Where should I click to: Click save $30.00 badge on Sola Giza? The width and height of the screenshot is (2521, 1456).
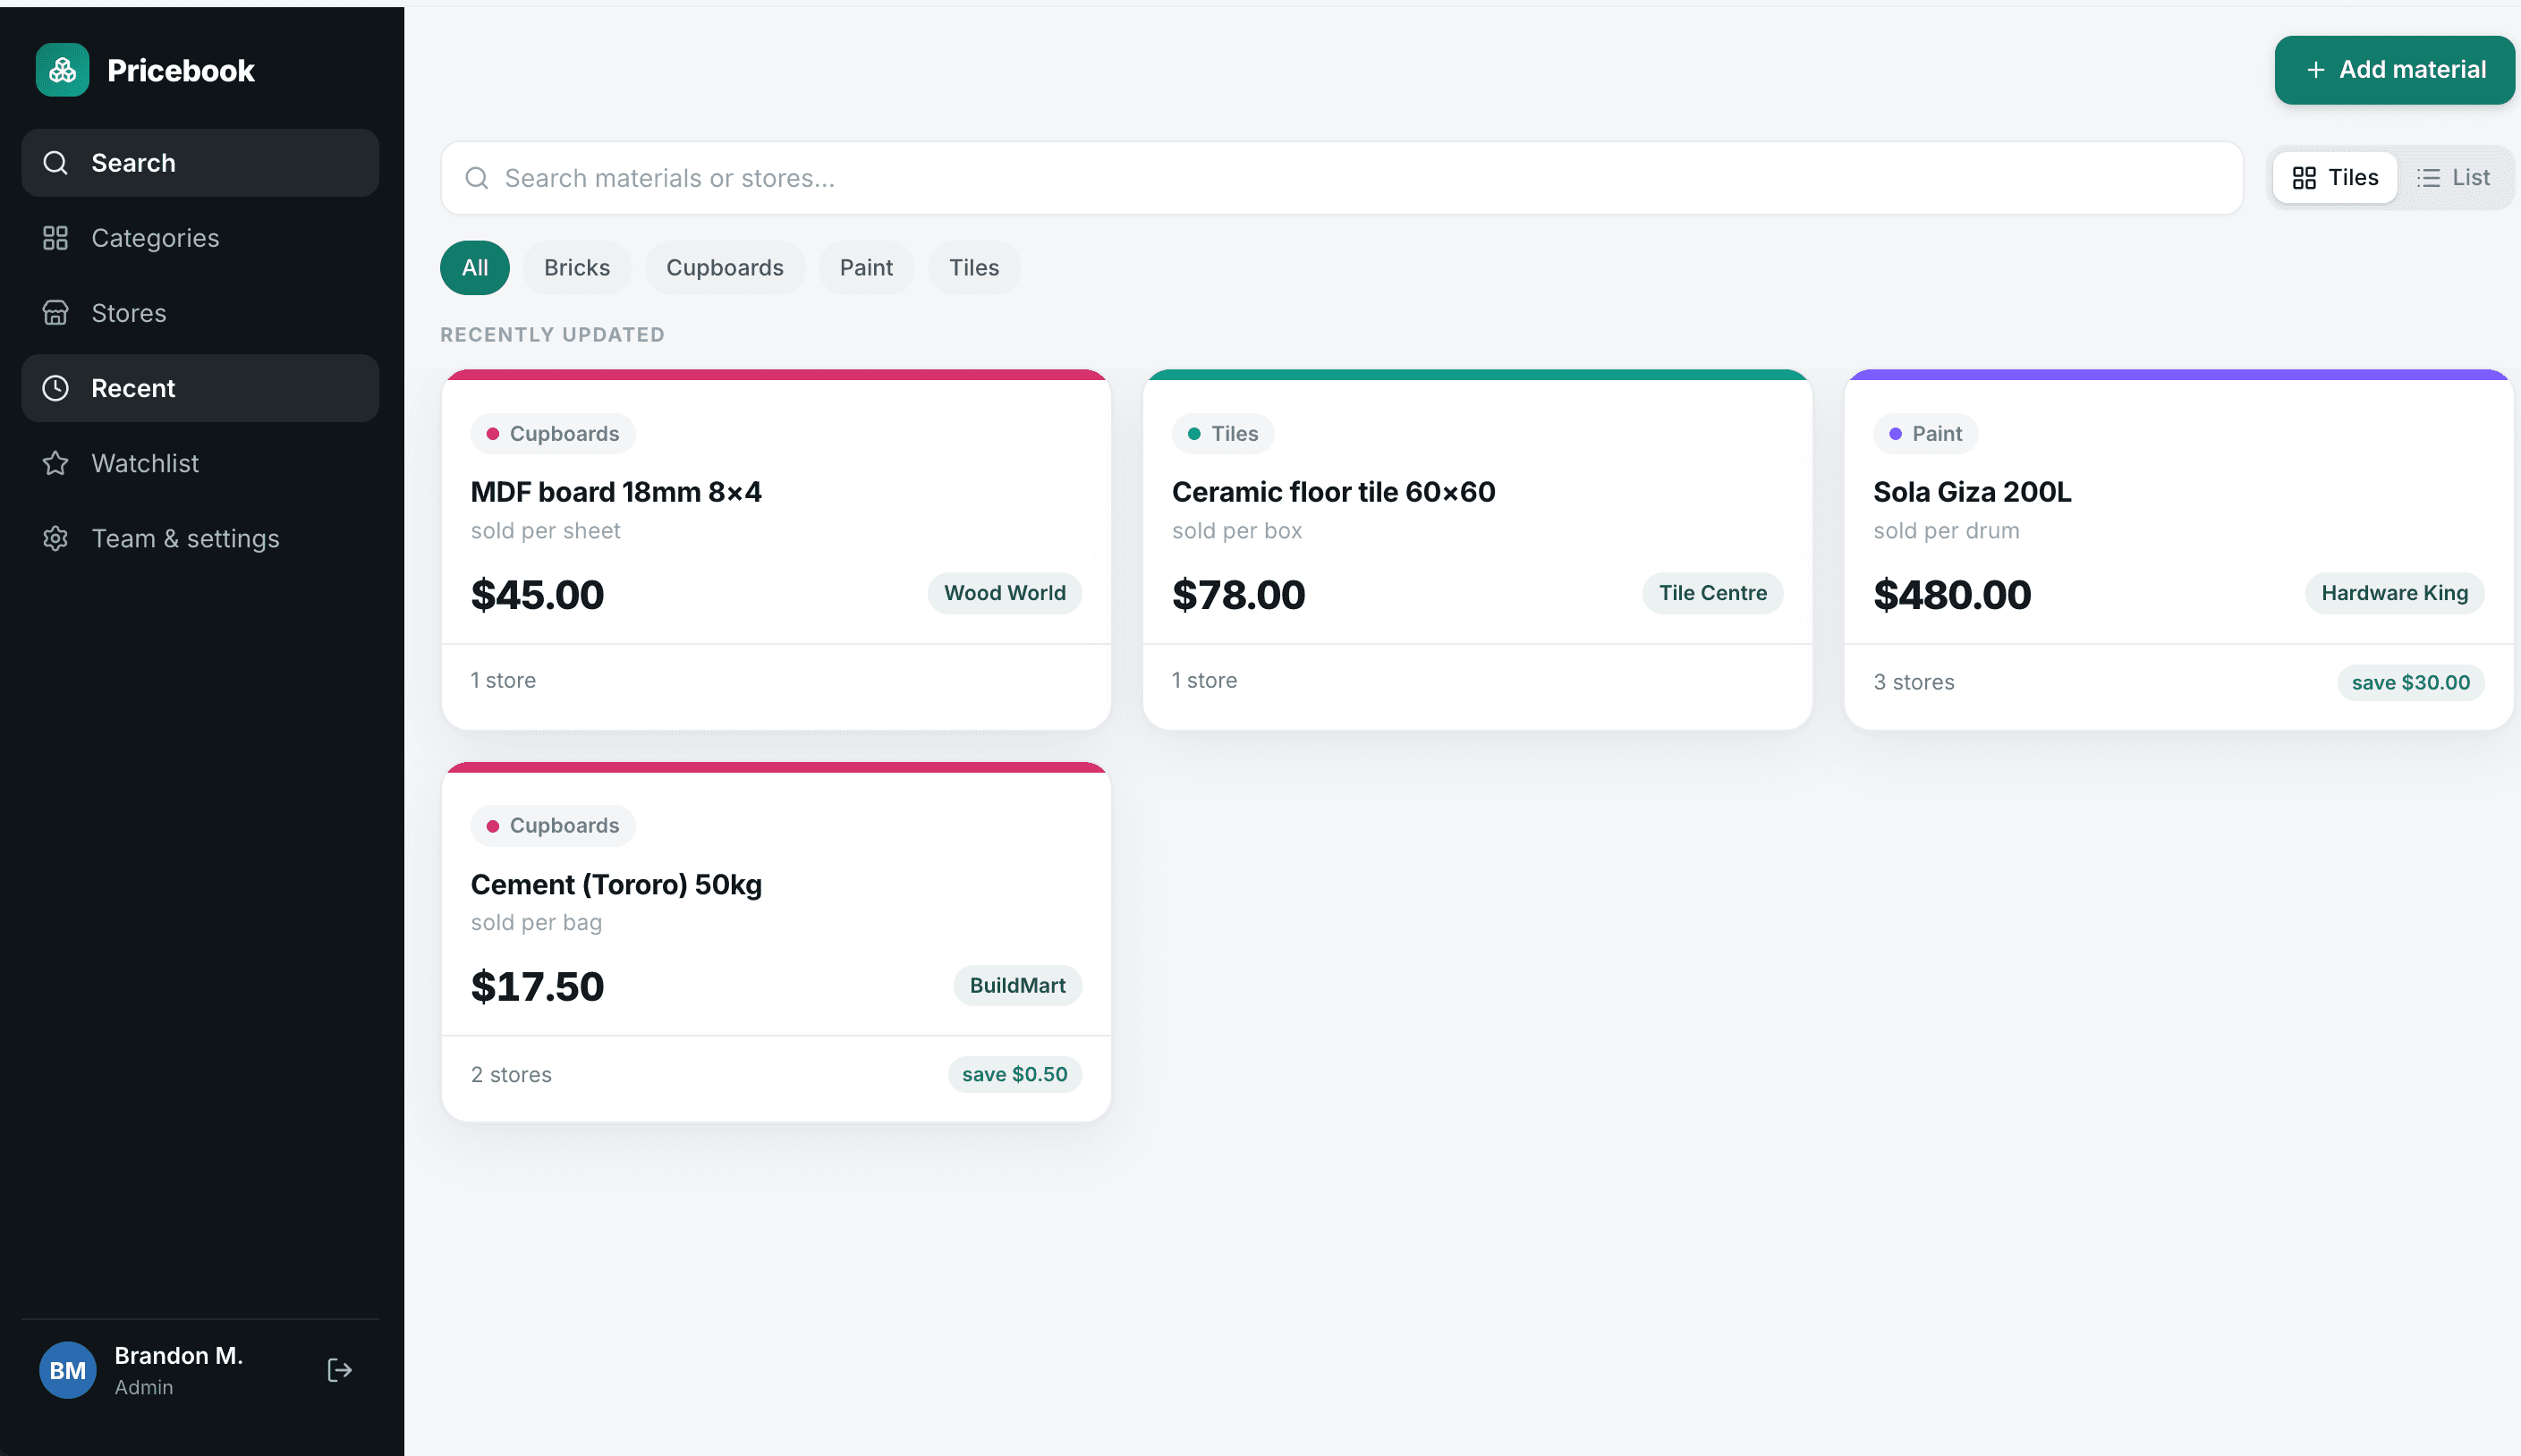coord(2410,683)
